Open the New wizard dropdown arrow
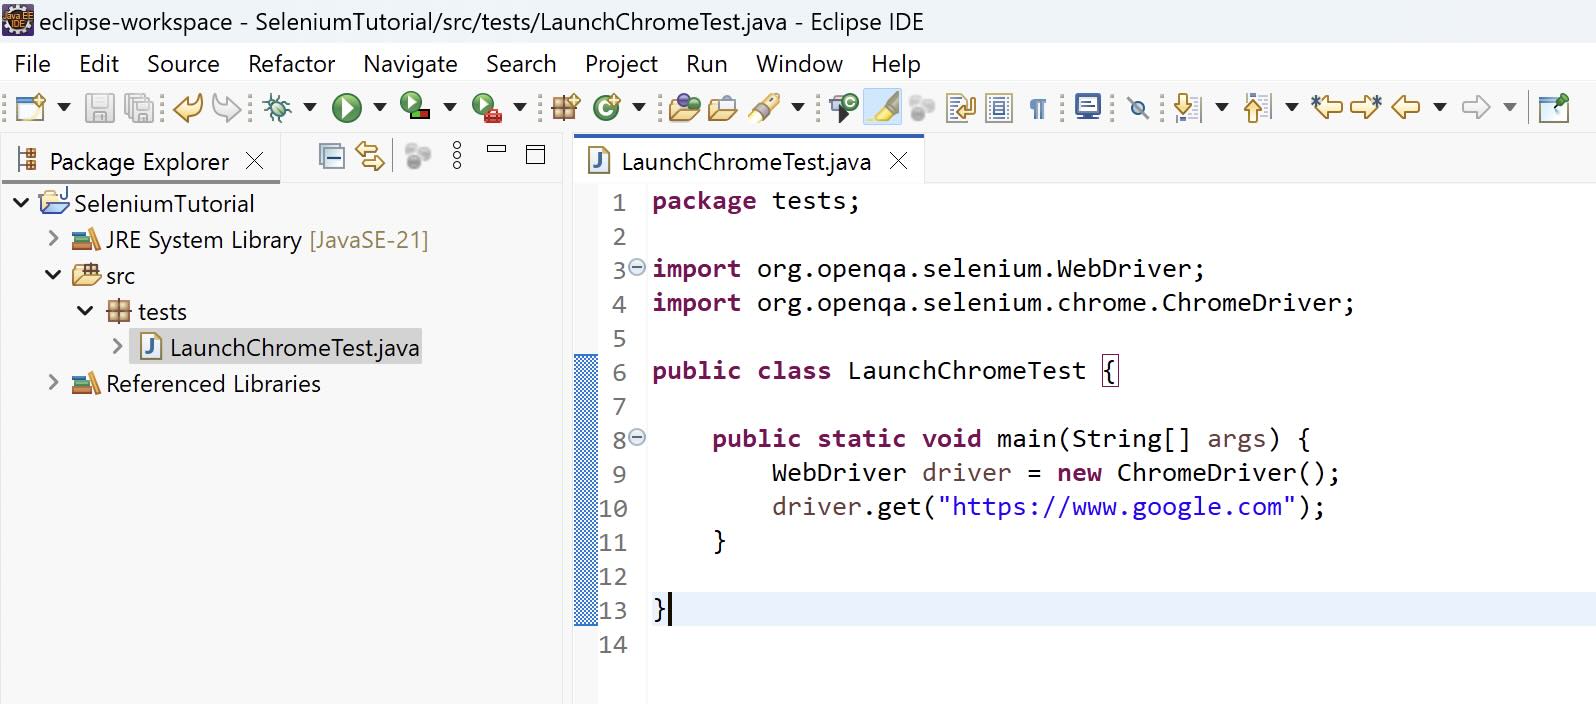The height and width of the screenshot is (704, 1596). tap(64, 107)
